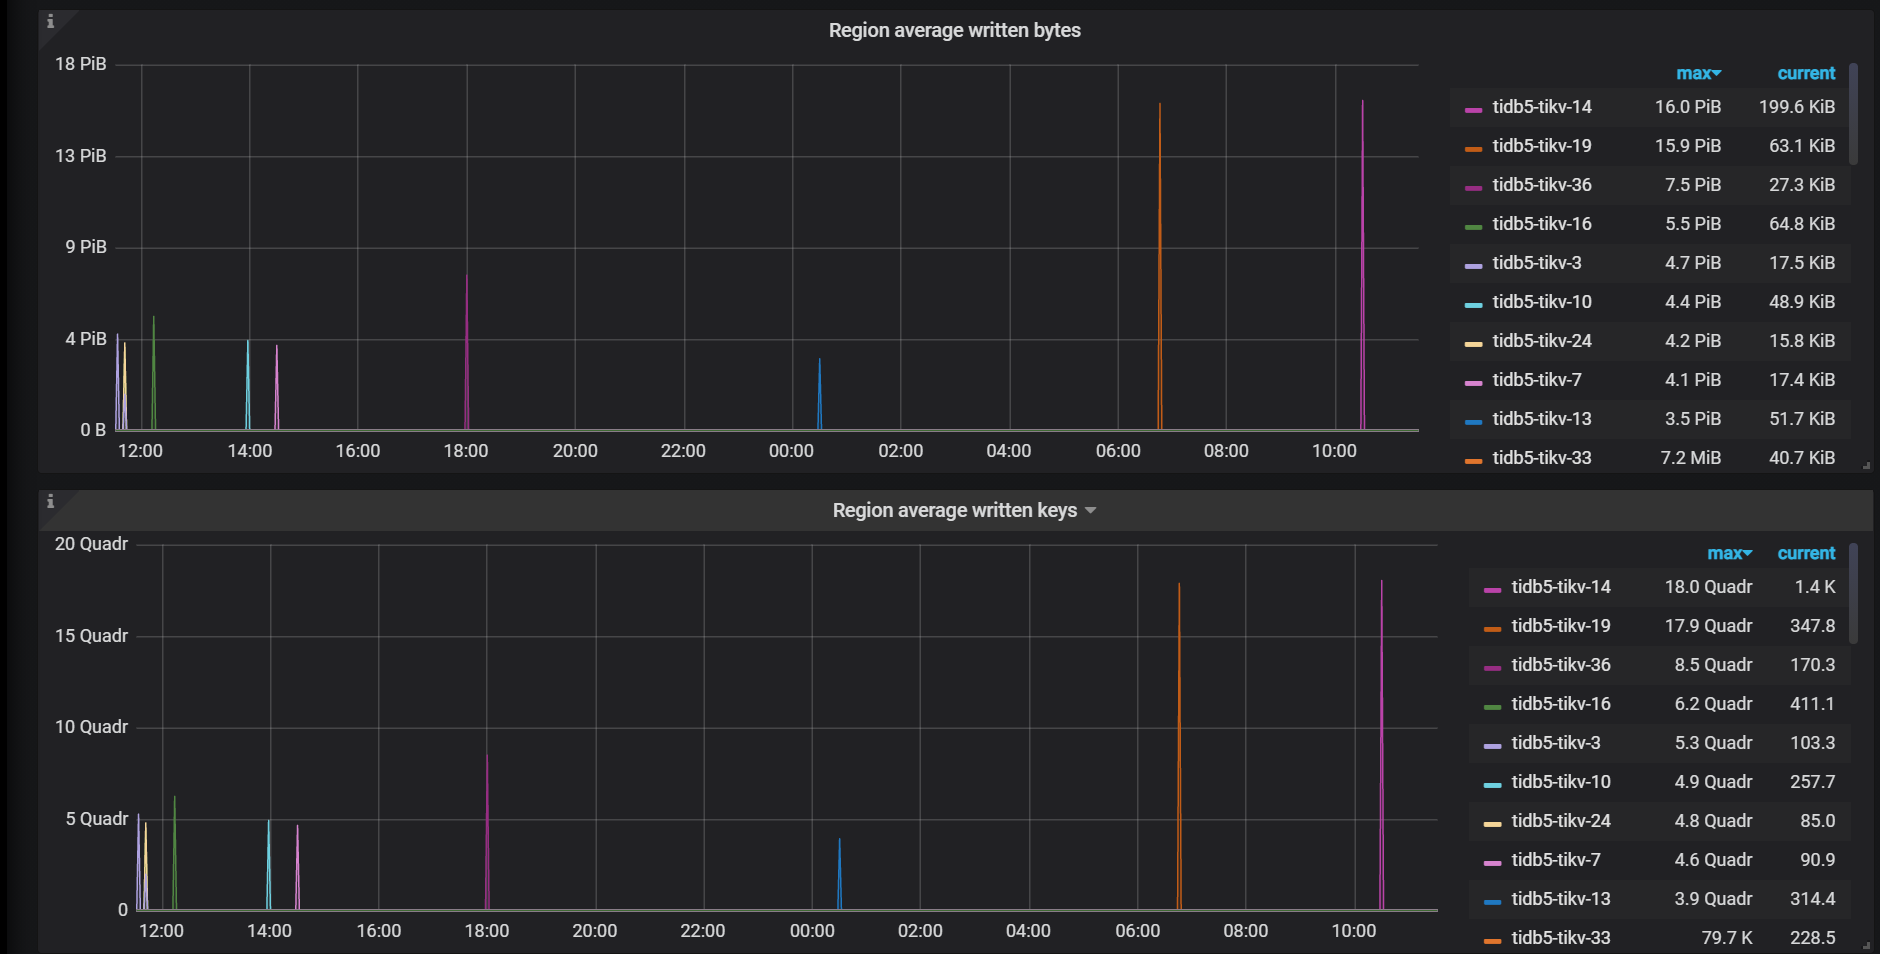Toggle tidb5-tikv-10 series in keys legend
This screenshot has width=1880, height=954.
(x=1561, y=782)
